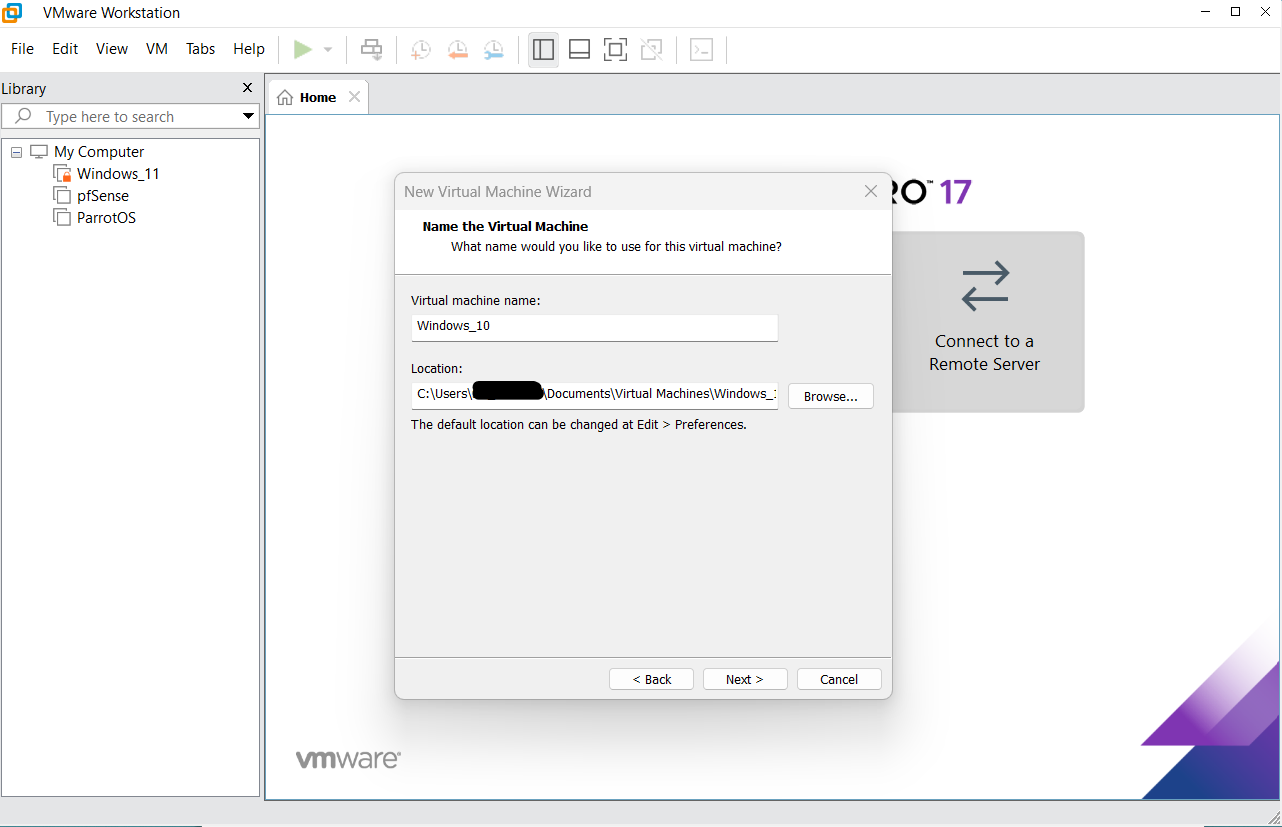
Task: Open the power options dropdown arrow
Action: (x=327, y=50)
